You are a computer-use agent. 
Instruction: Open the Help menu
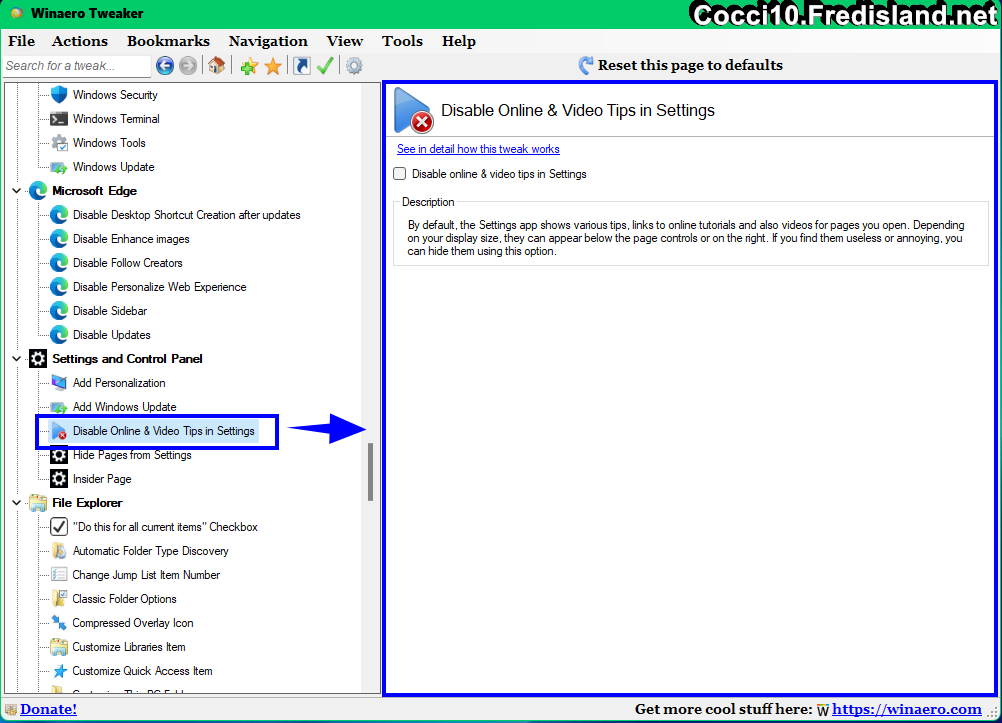click(x=459, y=41)
